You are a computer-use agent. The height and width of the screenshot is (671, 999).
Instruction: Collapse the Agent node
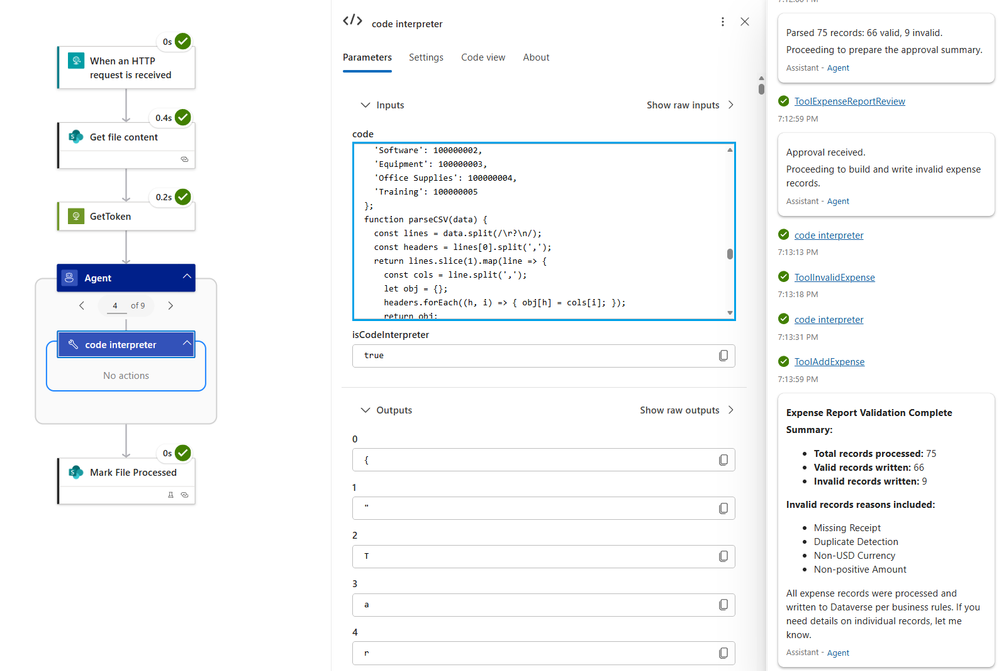click(187, 277)
